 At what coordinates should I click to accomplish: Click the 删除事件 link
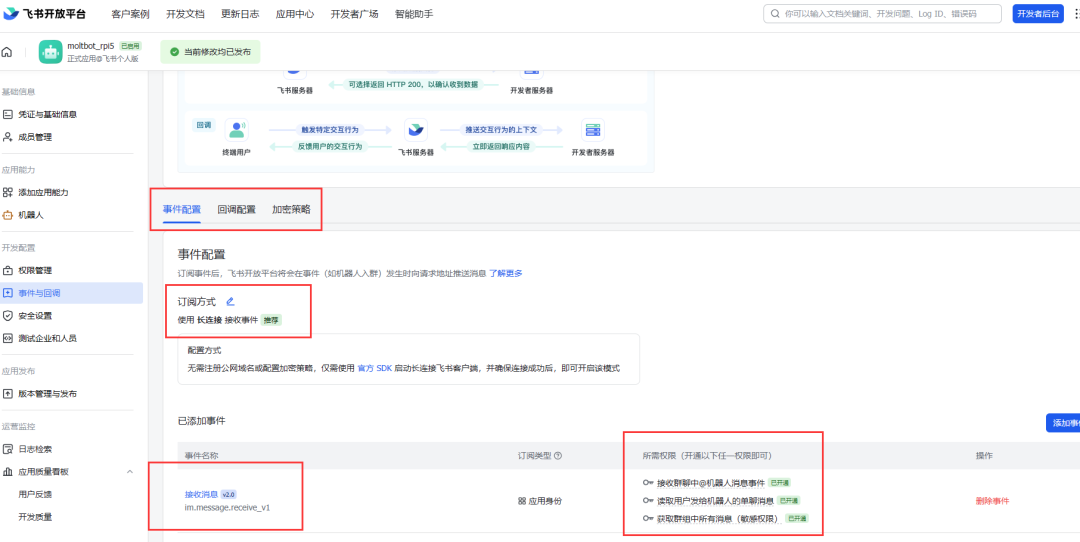[x=993, y=501]
